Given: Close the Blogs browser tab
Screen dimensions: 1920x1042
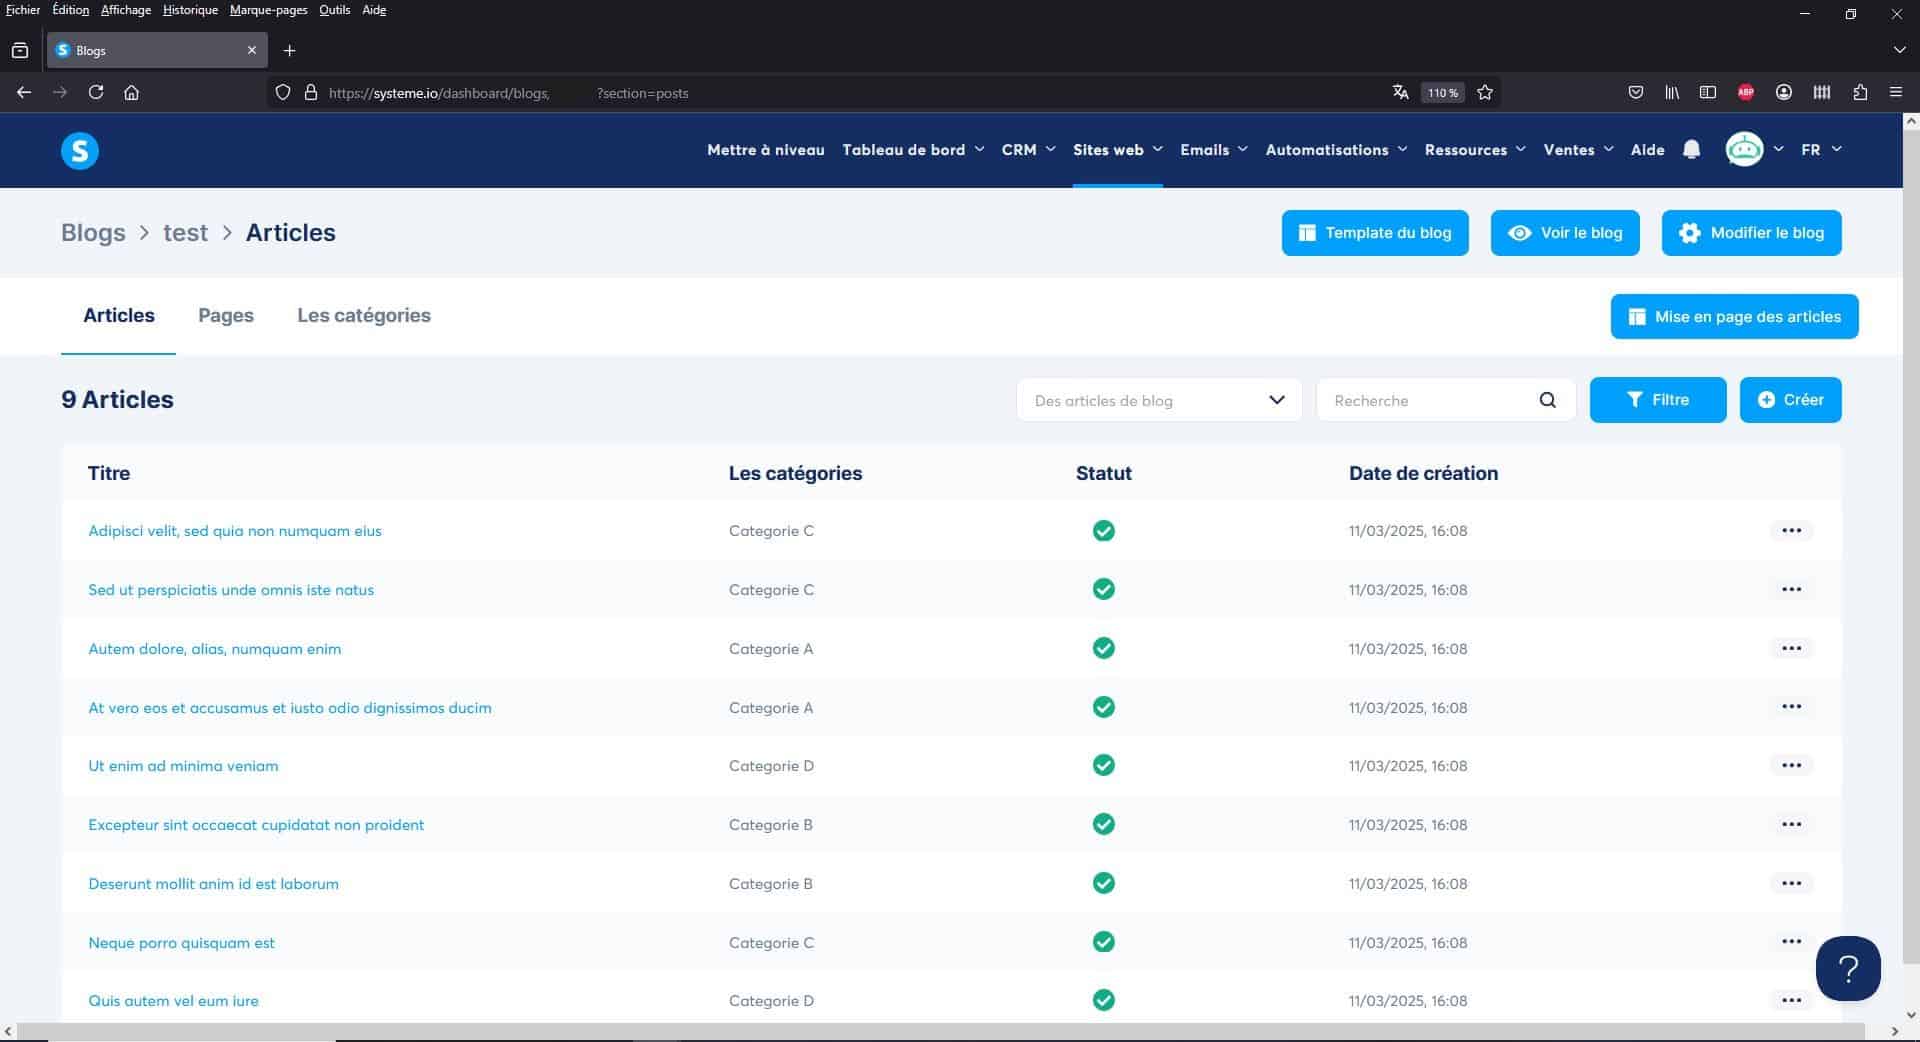Looking at the screenshot, I should (252, 50).
